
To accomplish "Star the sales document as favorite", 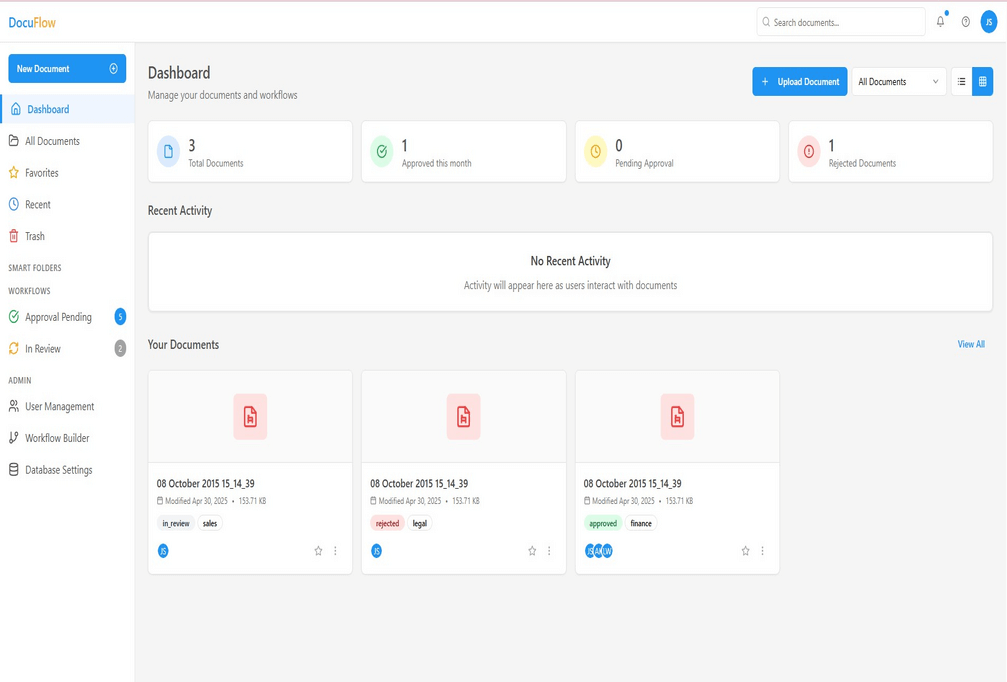I will [x=318, y=551].
